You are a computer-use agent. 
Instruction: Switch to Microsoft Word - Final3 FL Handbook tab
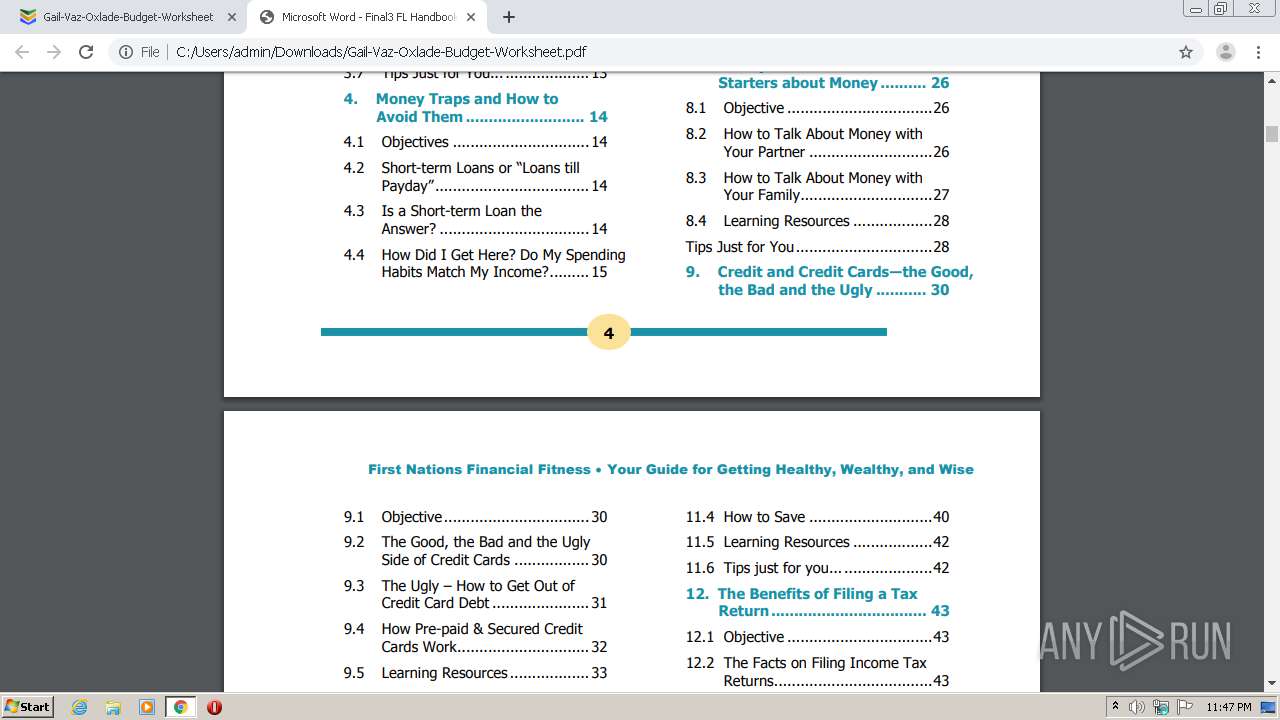[x=368, y=17]
